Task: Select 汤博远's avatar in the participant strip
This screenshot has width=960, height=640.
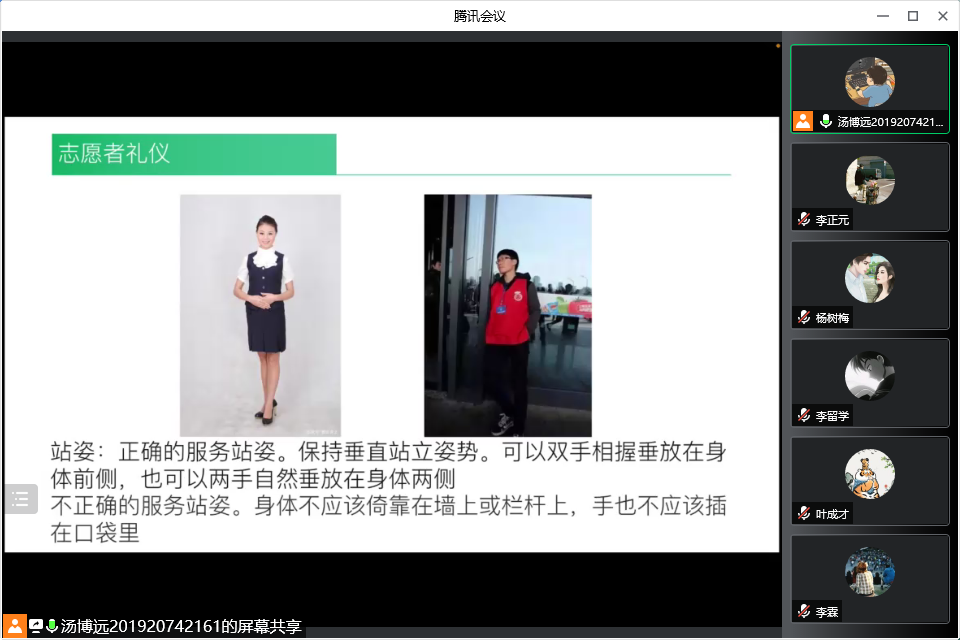Action: (869, 82)
